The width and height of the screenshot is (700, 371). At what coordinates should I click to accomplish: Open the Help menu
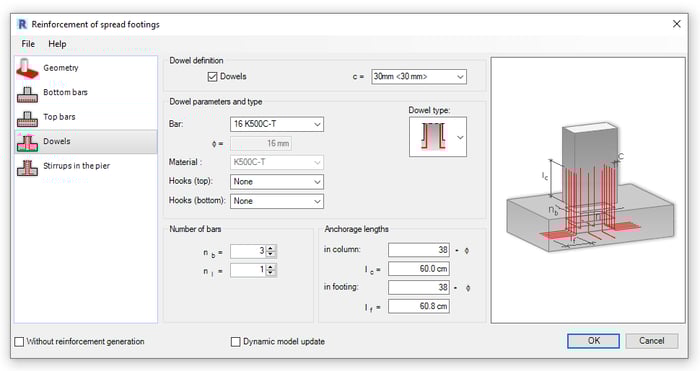(x=57, y=44)
